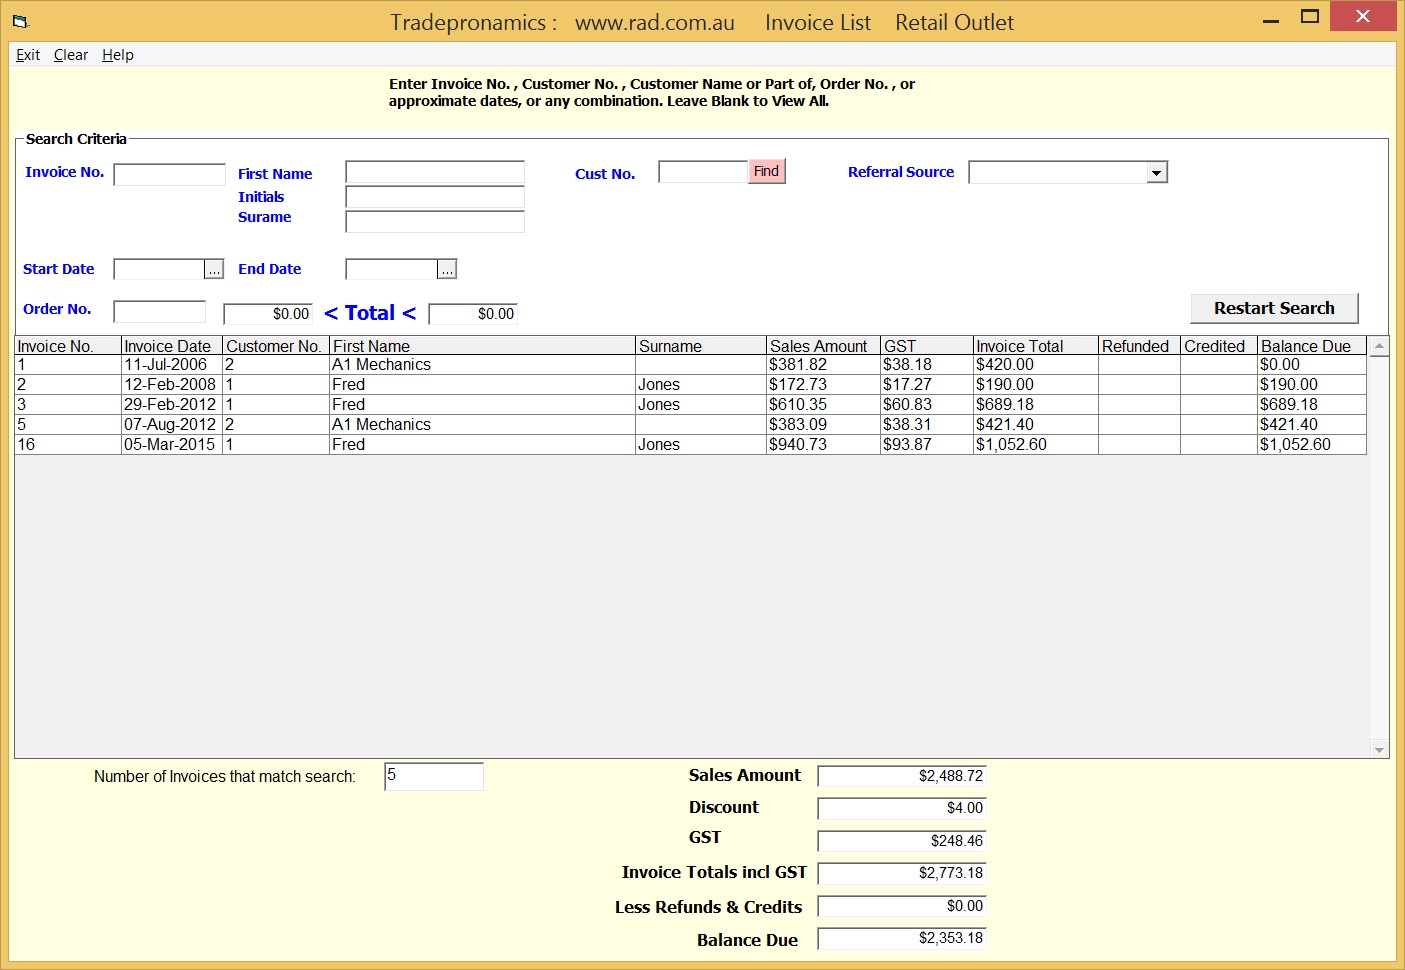This screenshot has width=1405, height=970.
Task: Open the Help menu
Action: point(118,55)
